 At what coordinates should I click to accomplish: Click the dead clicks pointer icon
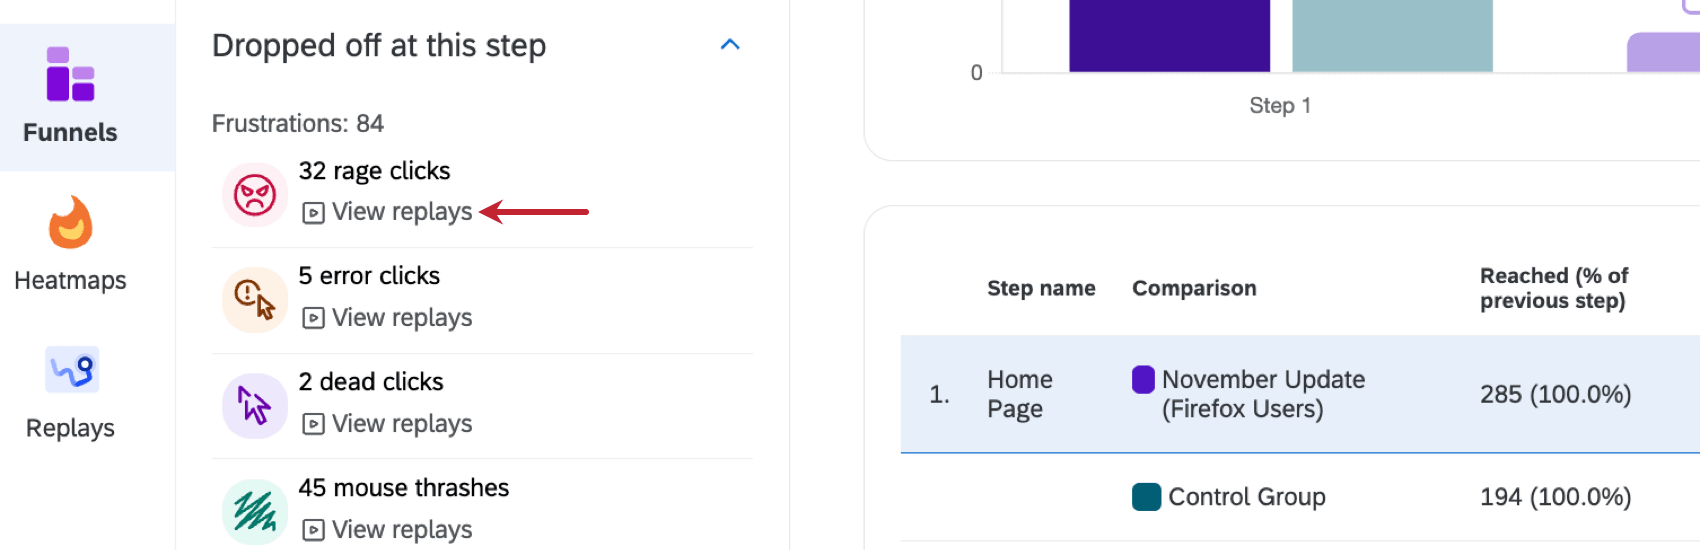[255, 406]
